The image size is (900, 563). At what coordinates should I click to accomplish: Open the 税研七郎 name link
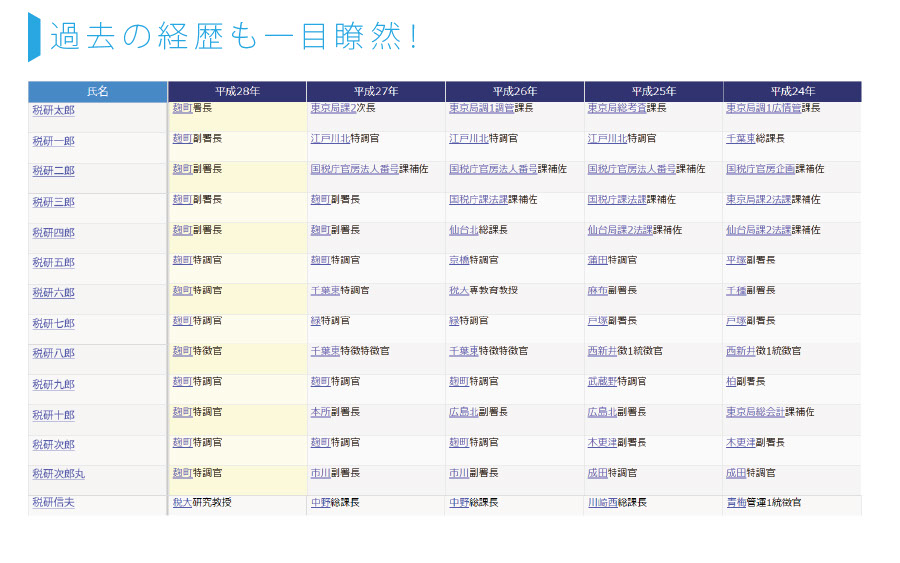tap(53, 323)
